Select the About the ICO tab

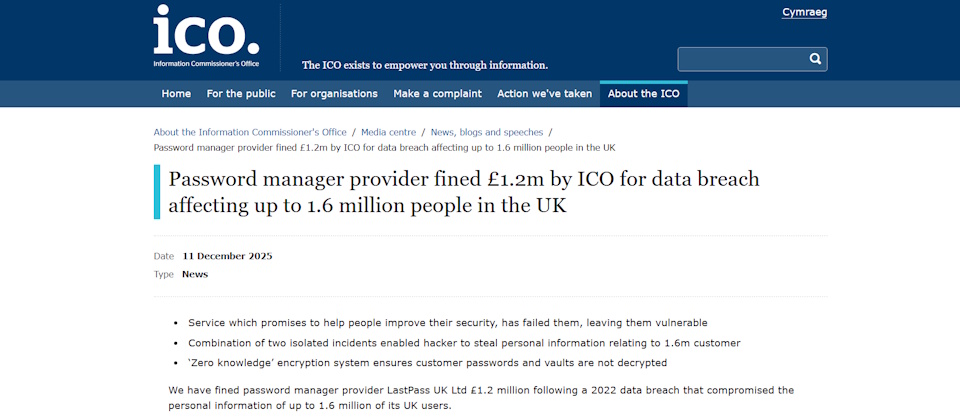[x=643, y=94]
